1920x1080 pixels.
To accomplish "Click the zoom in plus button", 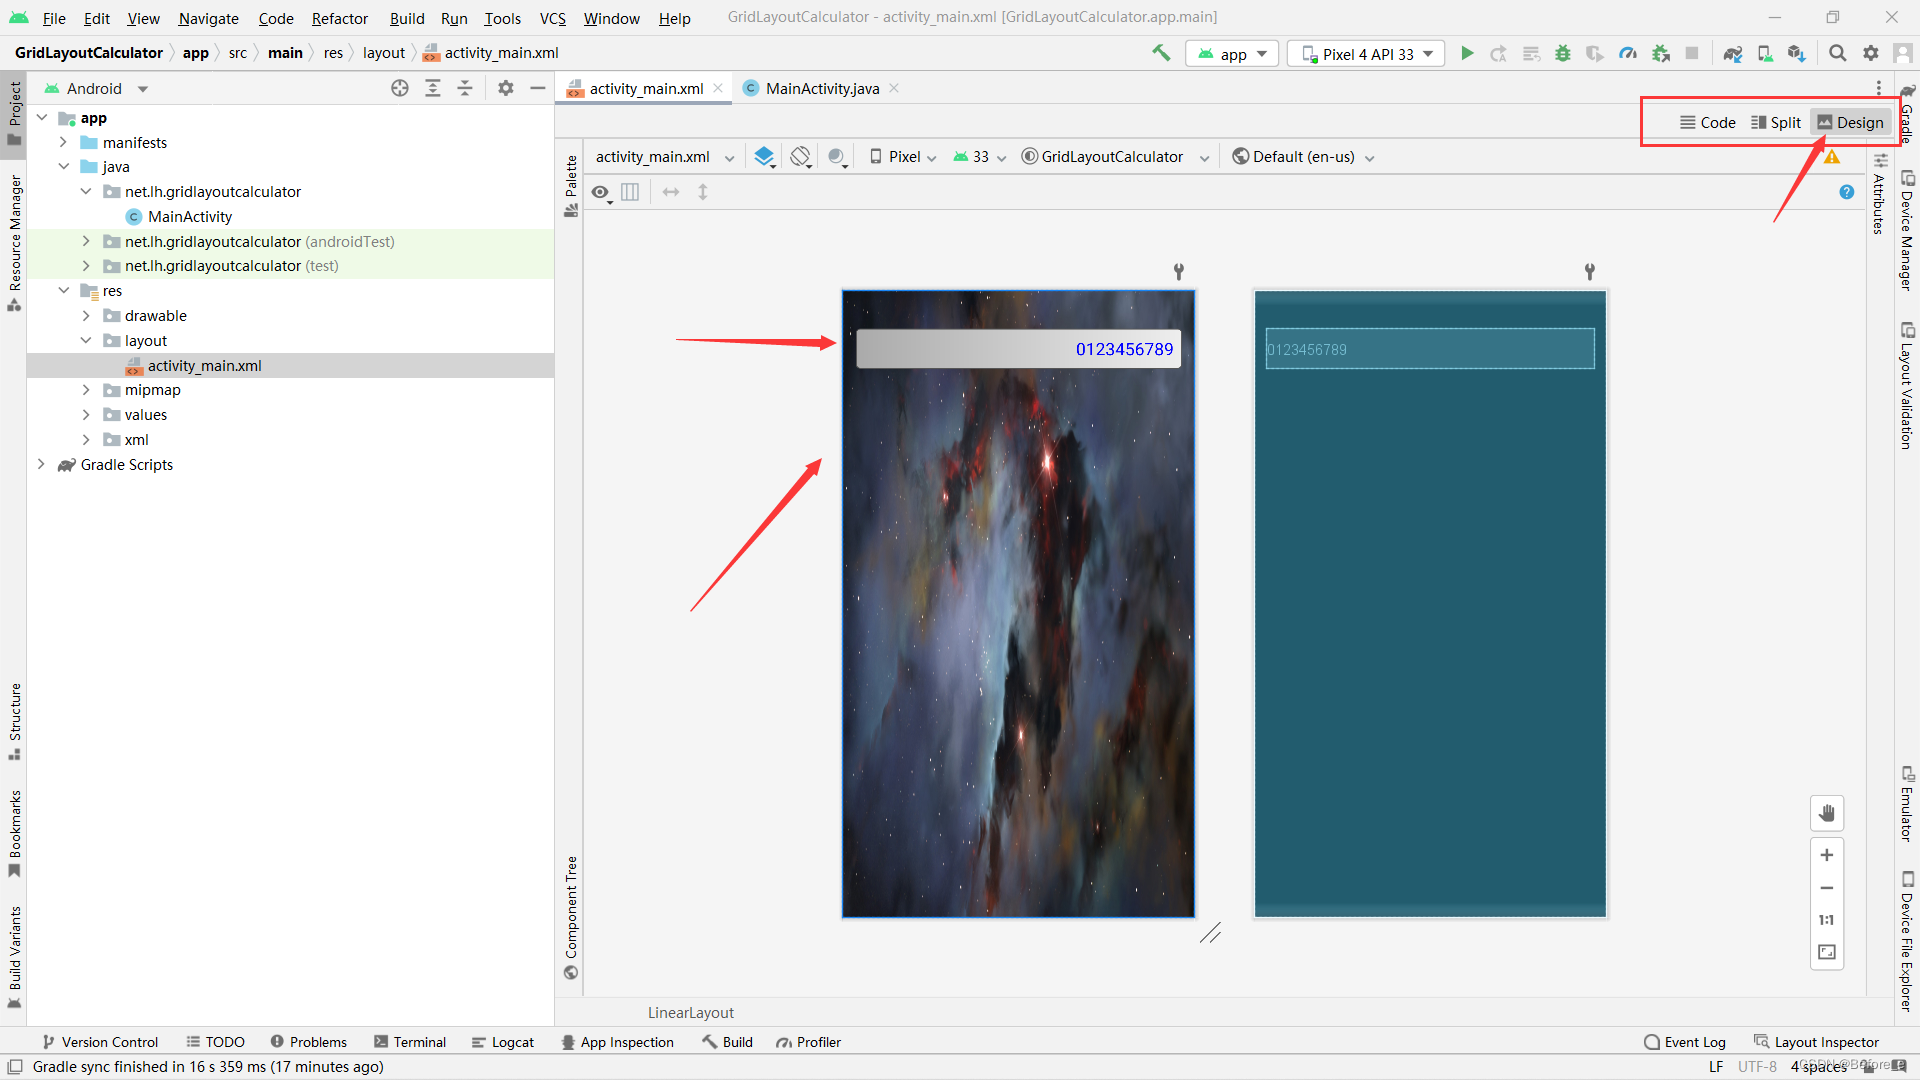I will (1826, 855).
